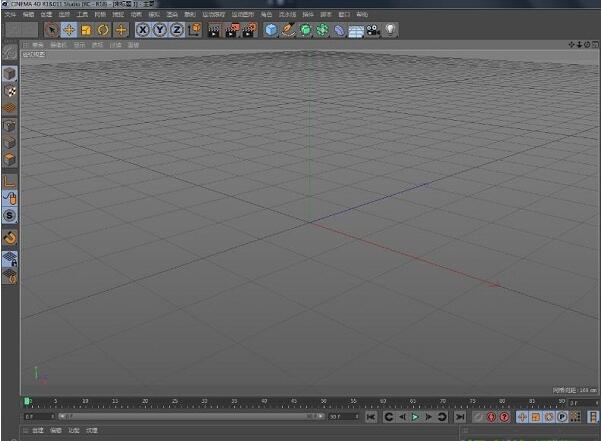Toggle the X axis lock

click(143, 30)
